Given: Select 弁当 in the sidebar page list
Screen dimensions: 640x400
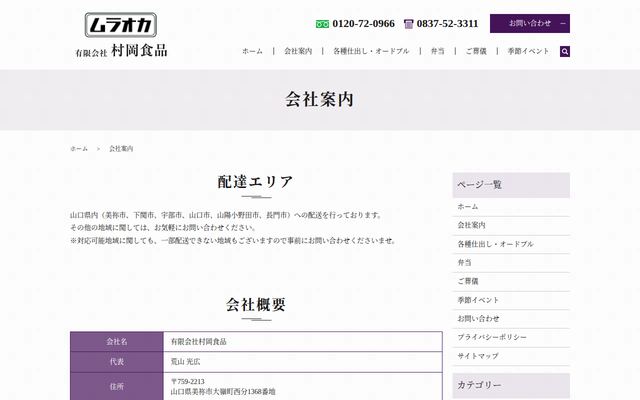Looking at the screenshot, I should pyautogui.click(x=511, y=263).
